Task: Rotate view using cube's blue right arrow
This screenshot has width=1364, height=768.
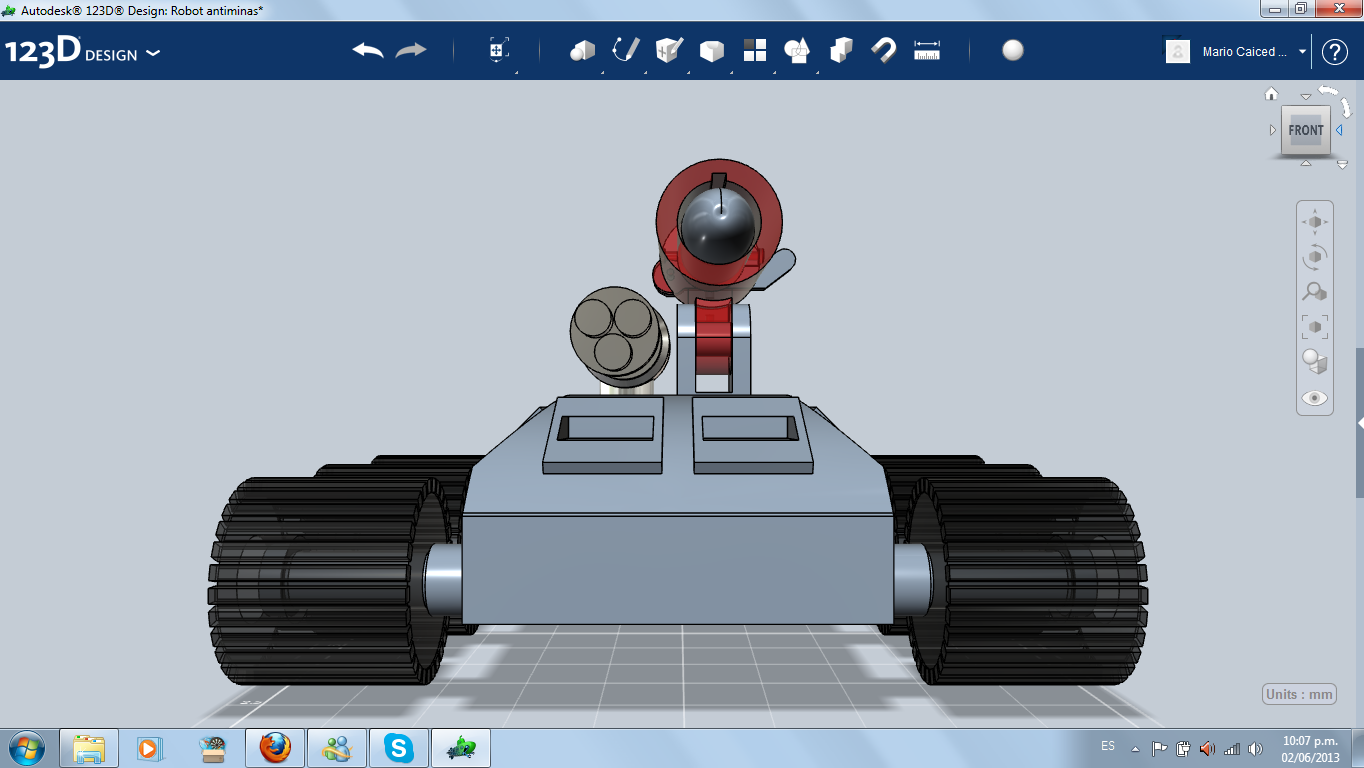Action: 1339,130
